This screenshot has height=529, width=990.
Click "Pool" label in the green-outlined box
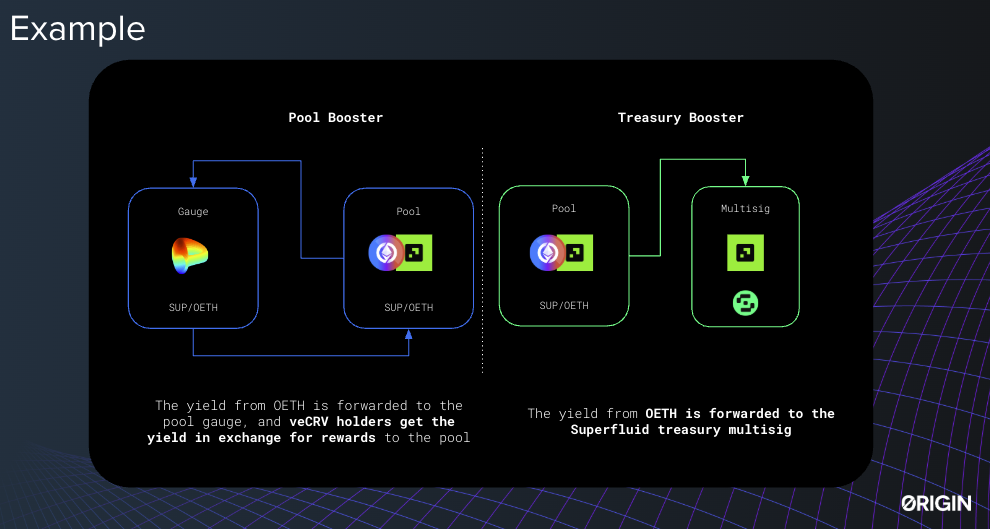coord(564,208)
